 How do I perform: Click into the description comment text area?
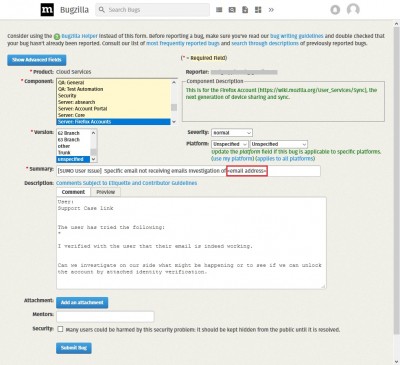click(x=191, y=243)
